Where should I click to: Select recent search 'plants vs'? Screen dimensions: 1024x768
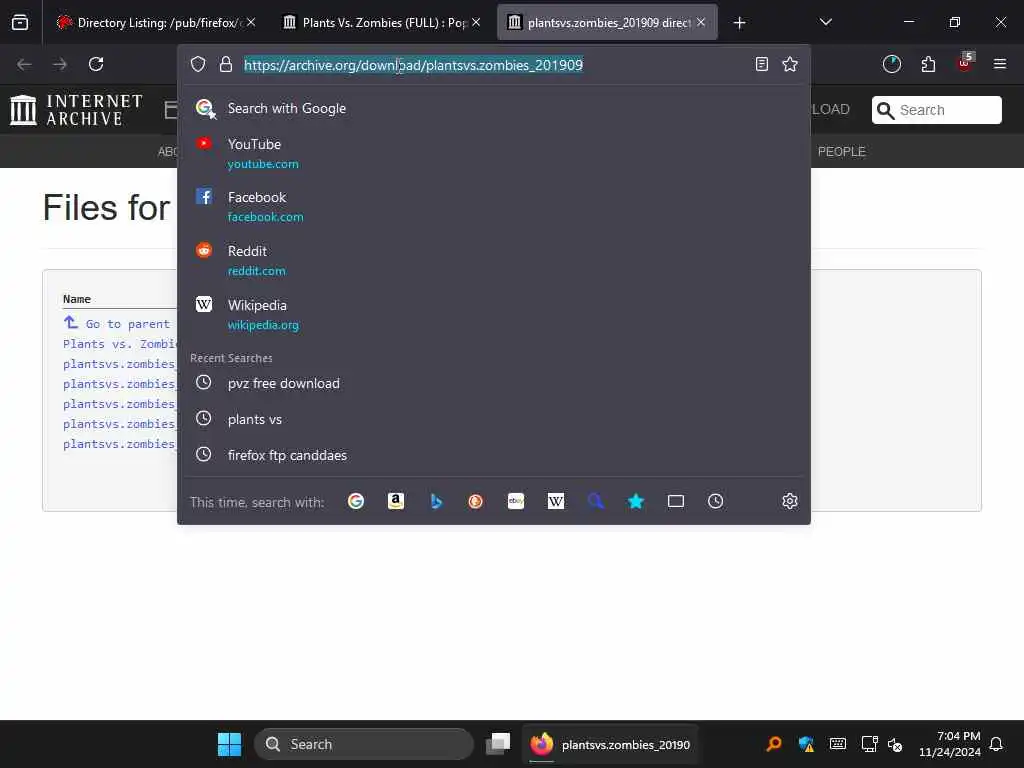coord(494,419)
